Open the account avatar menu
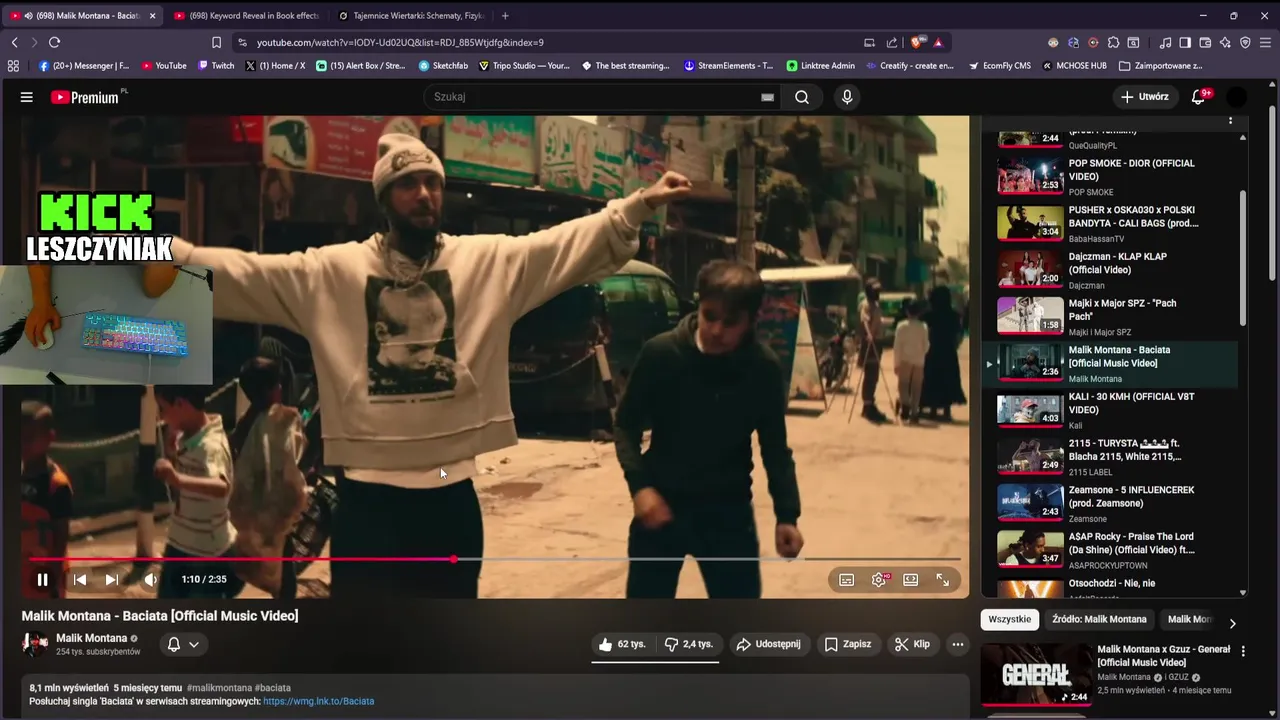1280x720 pixels. tap(1237, 97)
